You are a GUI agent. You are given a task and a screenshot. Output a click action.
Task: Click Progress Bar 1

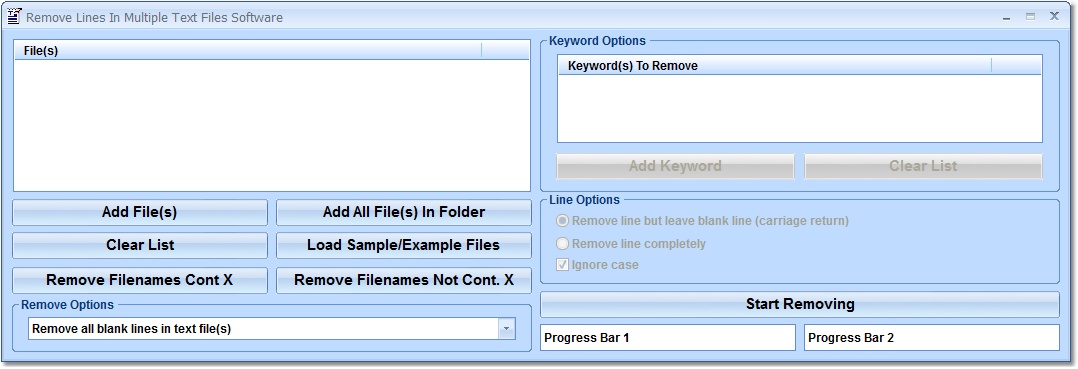pos(668,337)
